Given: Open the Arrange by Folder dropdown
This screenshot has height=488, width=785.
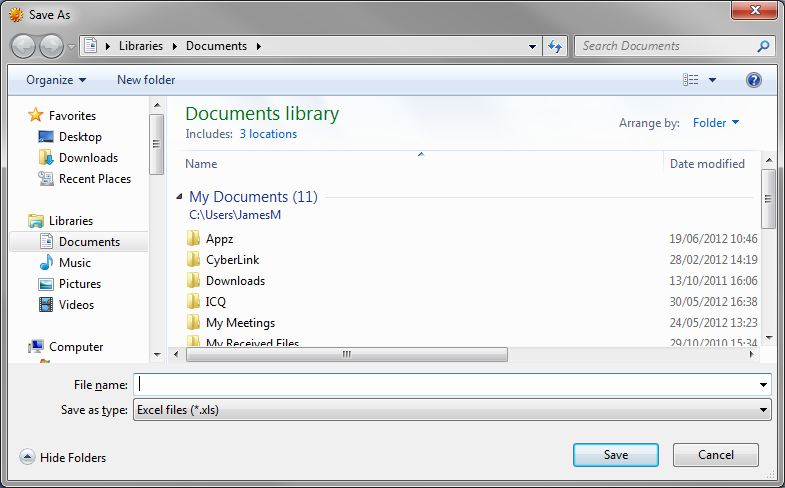Looking at the screenshot, I should tap(716, 123).
